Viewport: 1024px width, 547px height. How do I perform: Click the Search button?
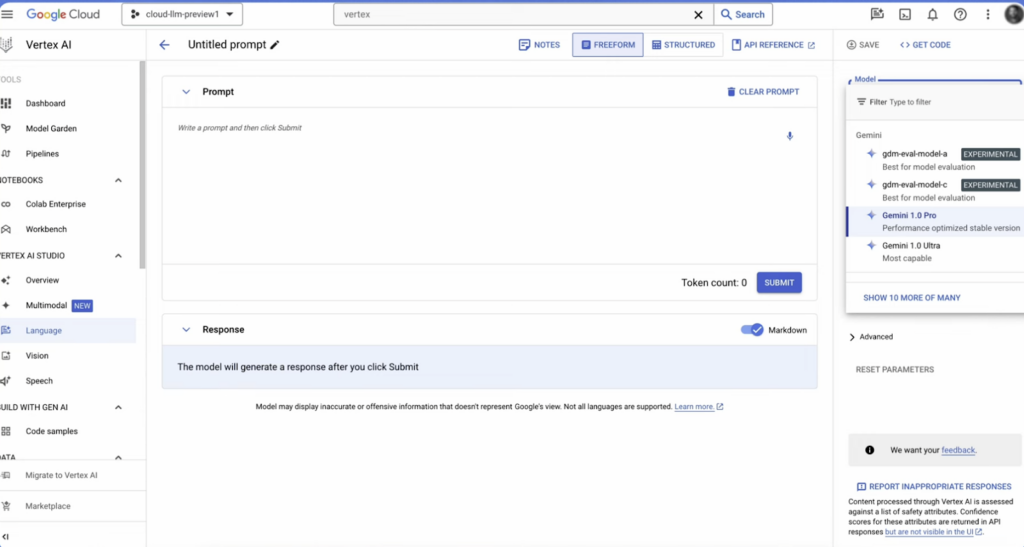[743, 14]
